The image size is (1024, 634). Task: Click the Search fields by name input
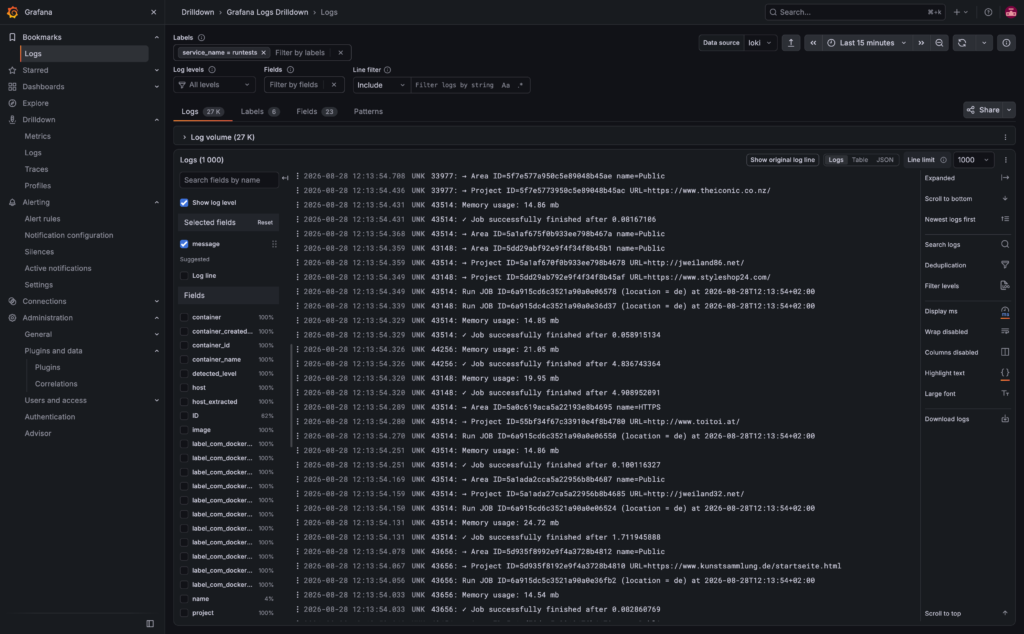tap(228, 180)
